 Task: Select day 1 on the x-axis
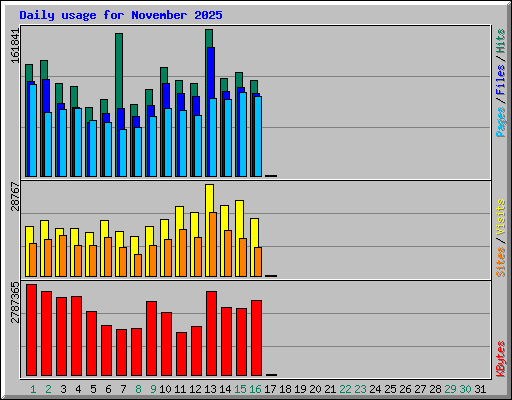pyautogui.click(x=33, y=389)
